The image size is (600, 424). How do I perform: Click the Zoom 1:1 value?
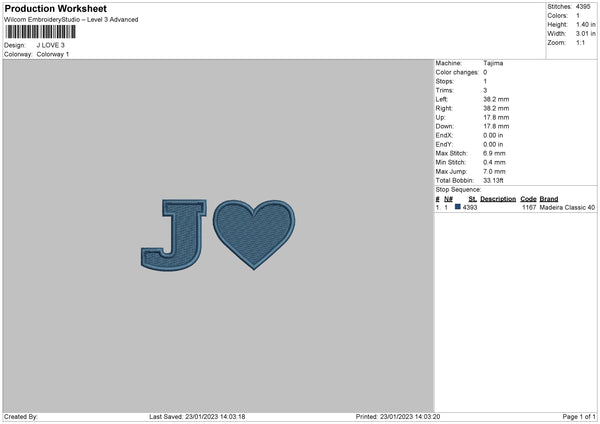pos(582,43)
